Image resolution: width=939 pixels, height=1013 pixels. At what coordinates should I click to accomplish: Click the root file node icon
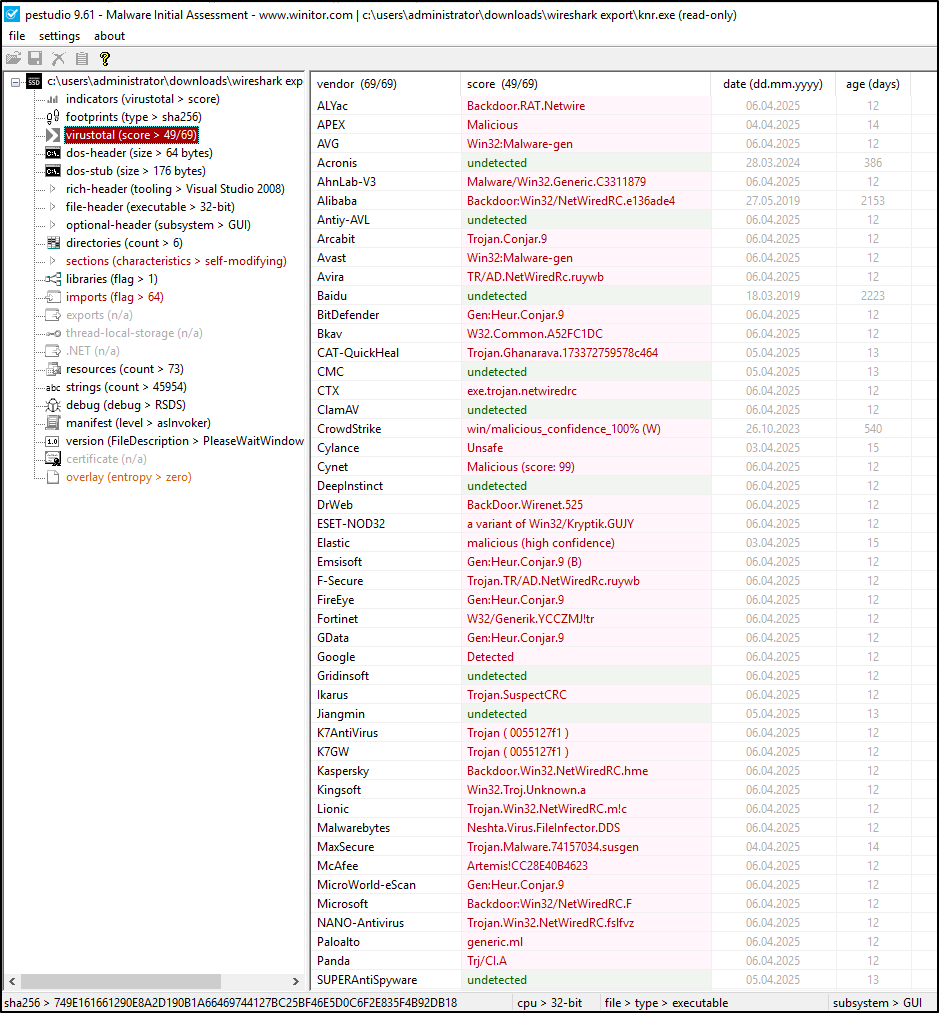coord(34,81)
